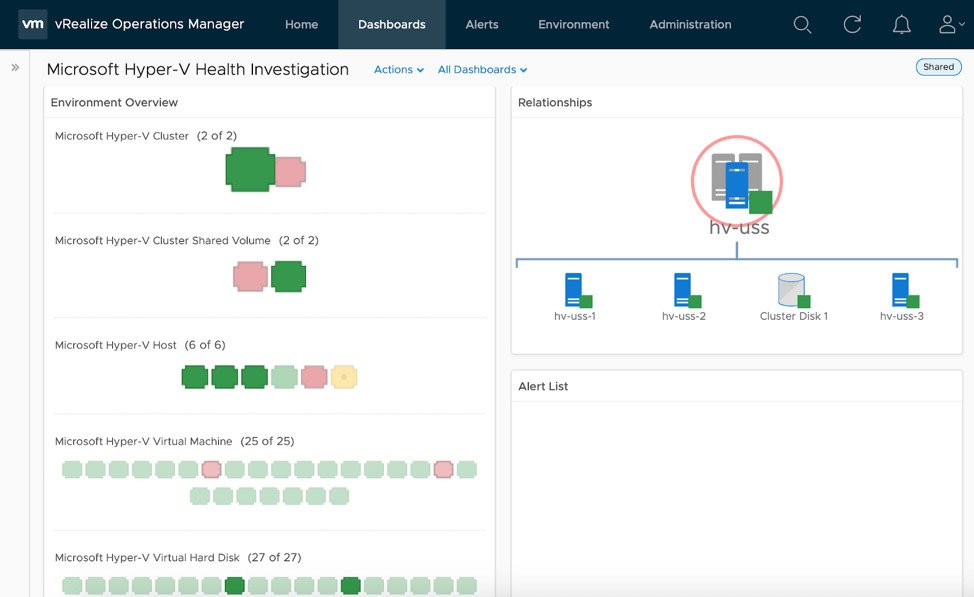Expand the All Dashboards dropdown
This screenshot has width=974, height=597.
pyautogui.click(x=482, y=70)
